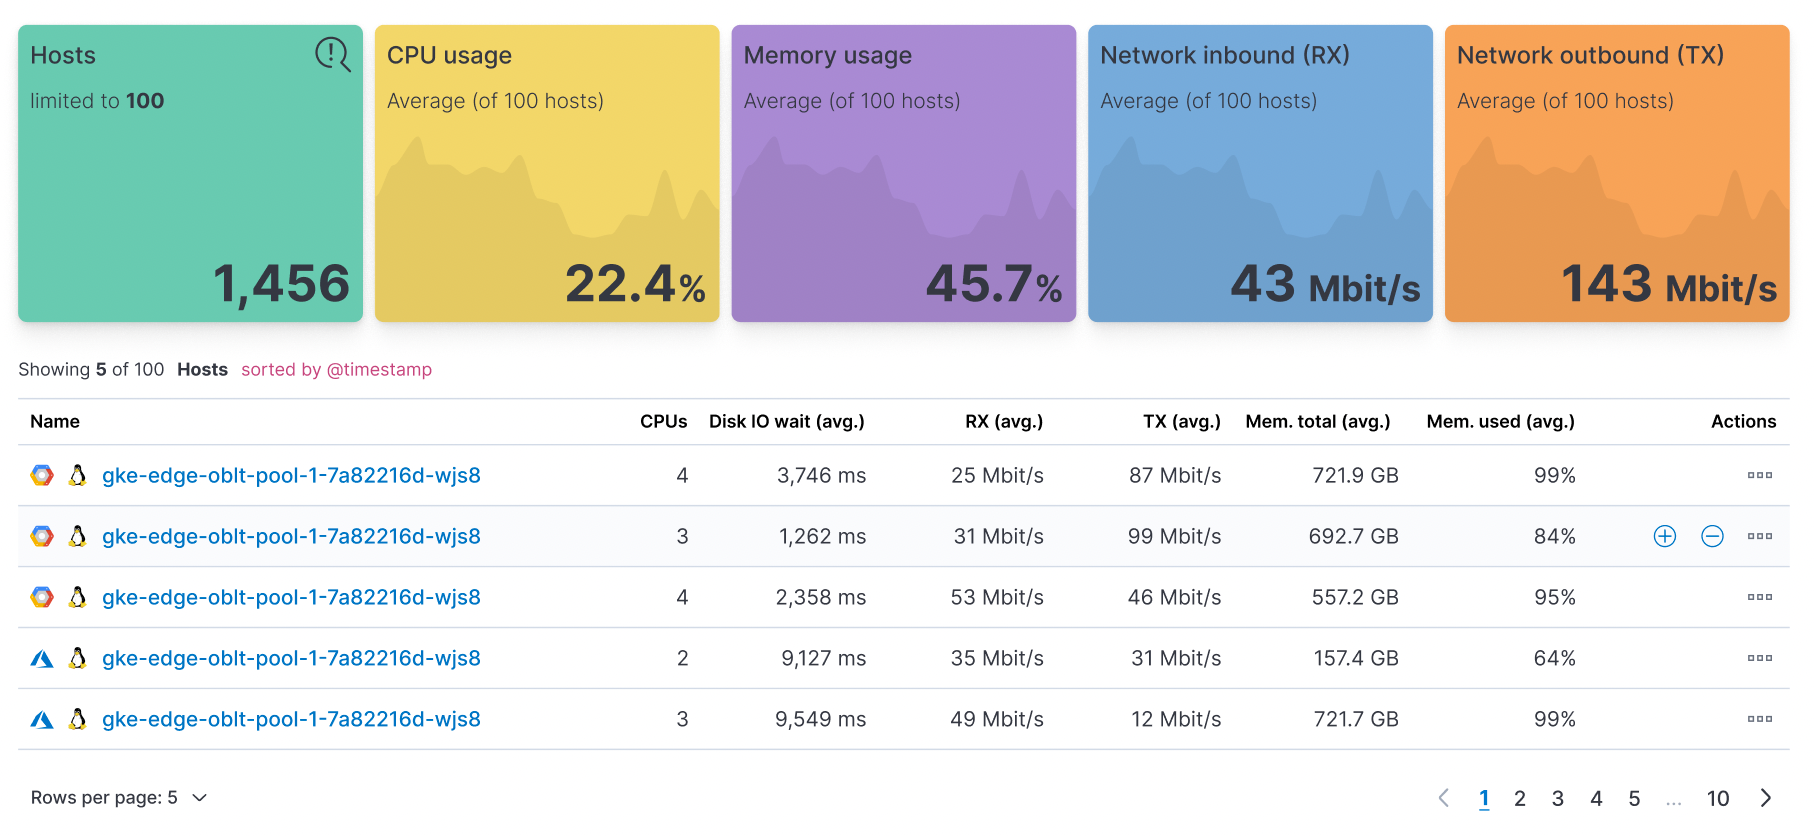The width and height of the screenshot is (1814, 836).
Task: Select the Google Cloud icon on the first host row
Action: [42, 476]
